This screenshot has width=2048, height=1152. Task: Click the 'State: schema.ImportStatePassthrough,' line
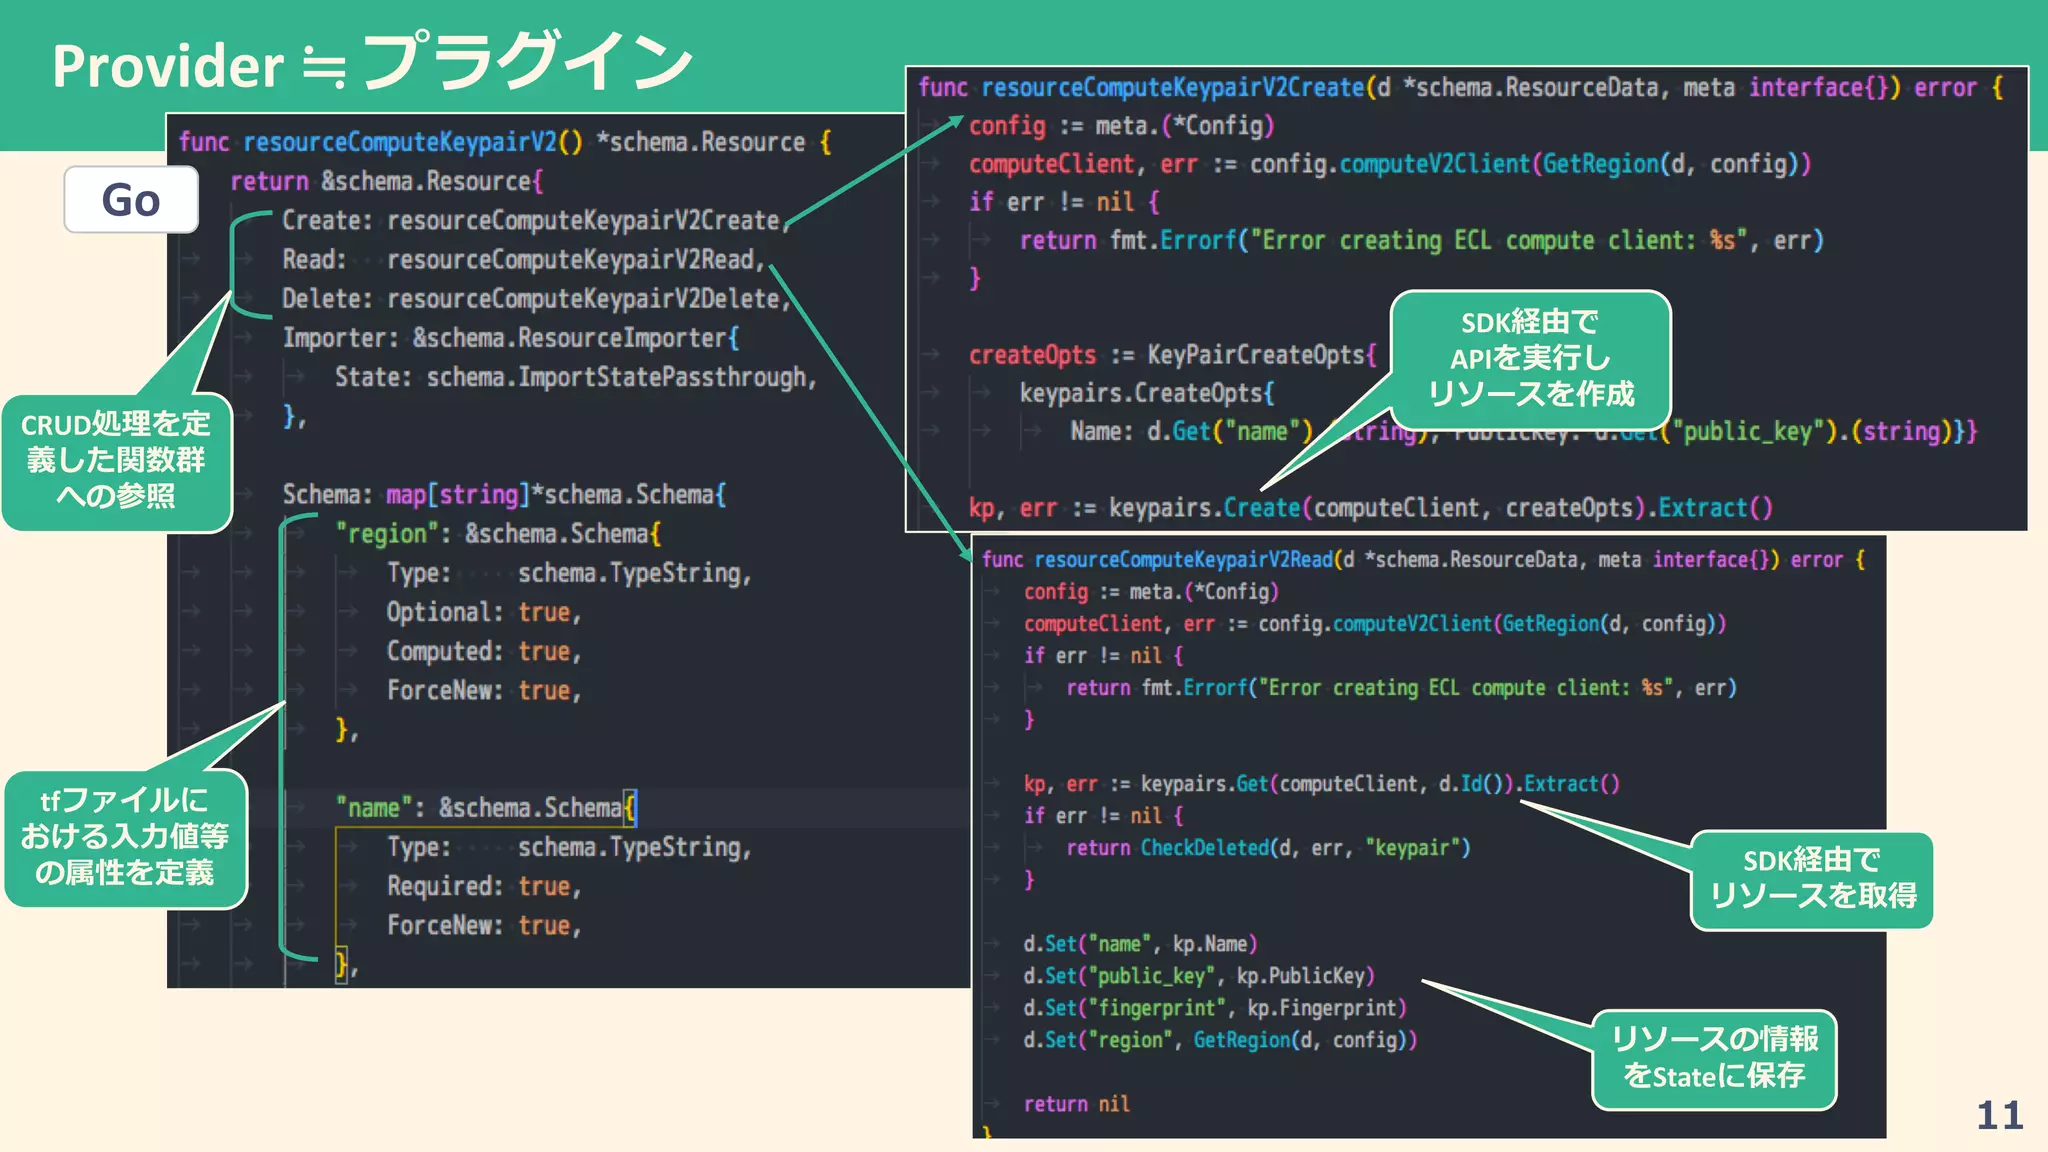576,377
